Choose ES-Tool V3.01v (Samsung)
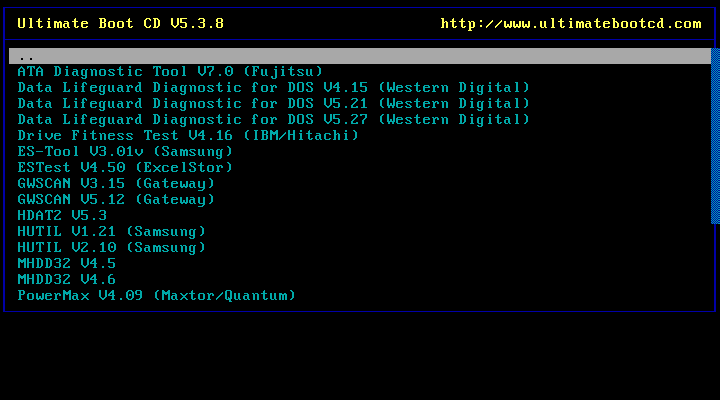This screenshot has height=400, width=720. (x=125, y=152)
